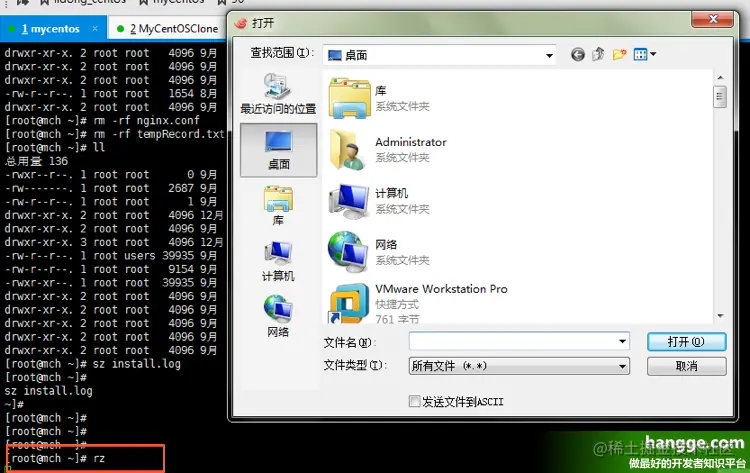Click the 取消 button
This screenshot has height=473, width=750.
[686, 366]
